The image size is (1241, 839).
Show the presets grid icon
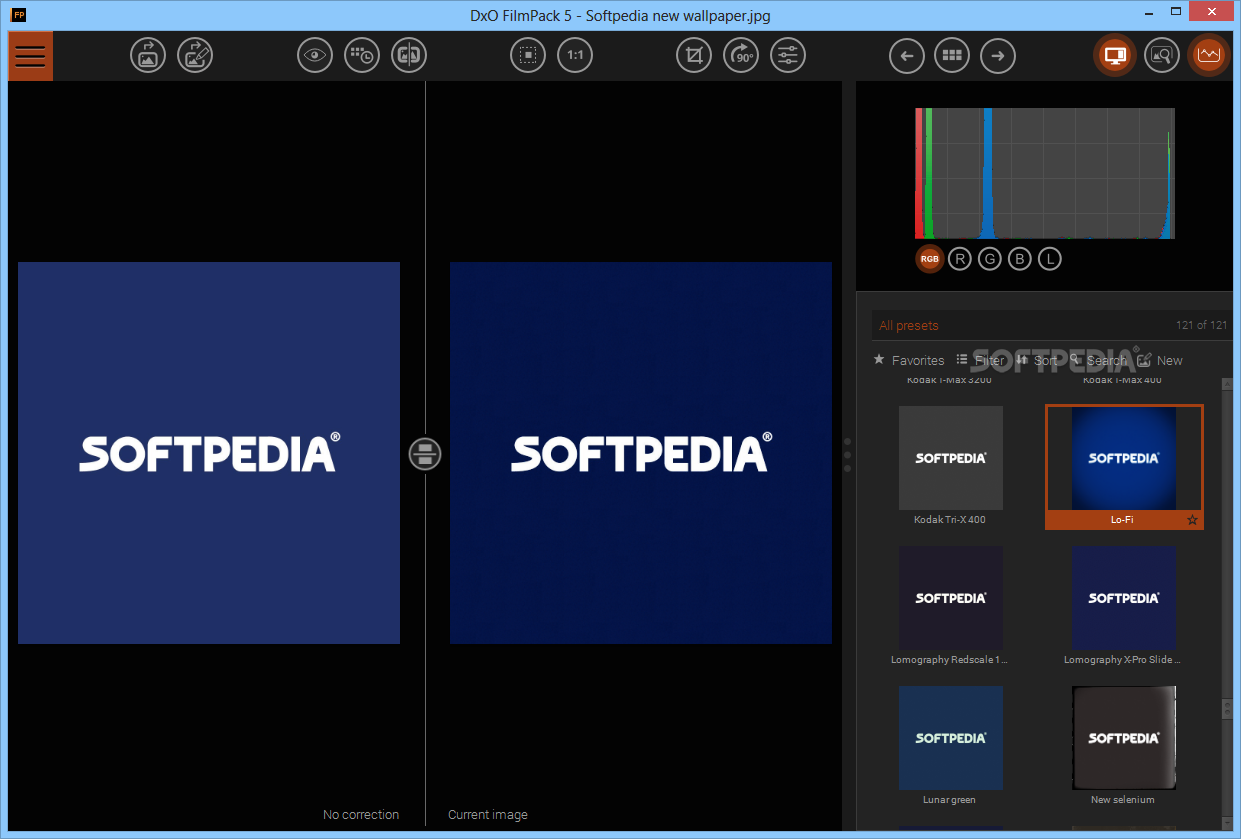point(952,55)
